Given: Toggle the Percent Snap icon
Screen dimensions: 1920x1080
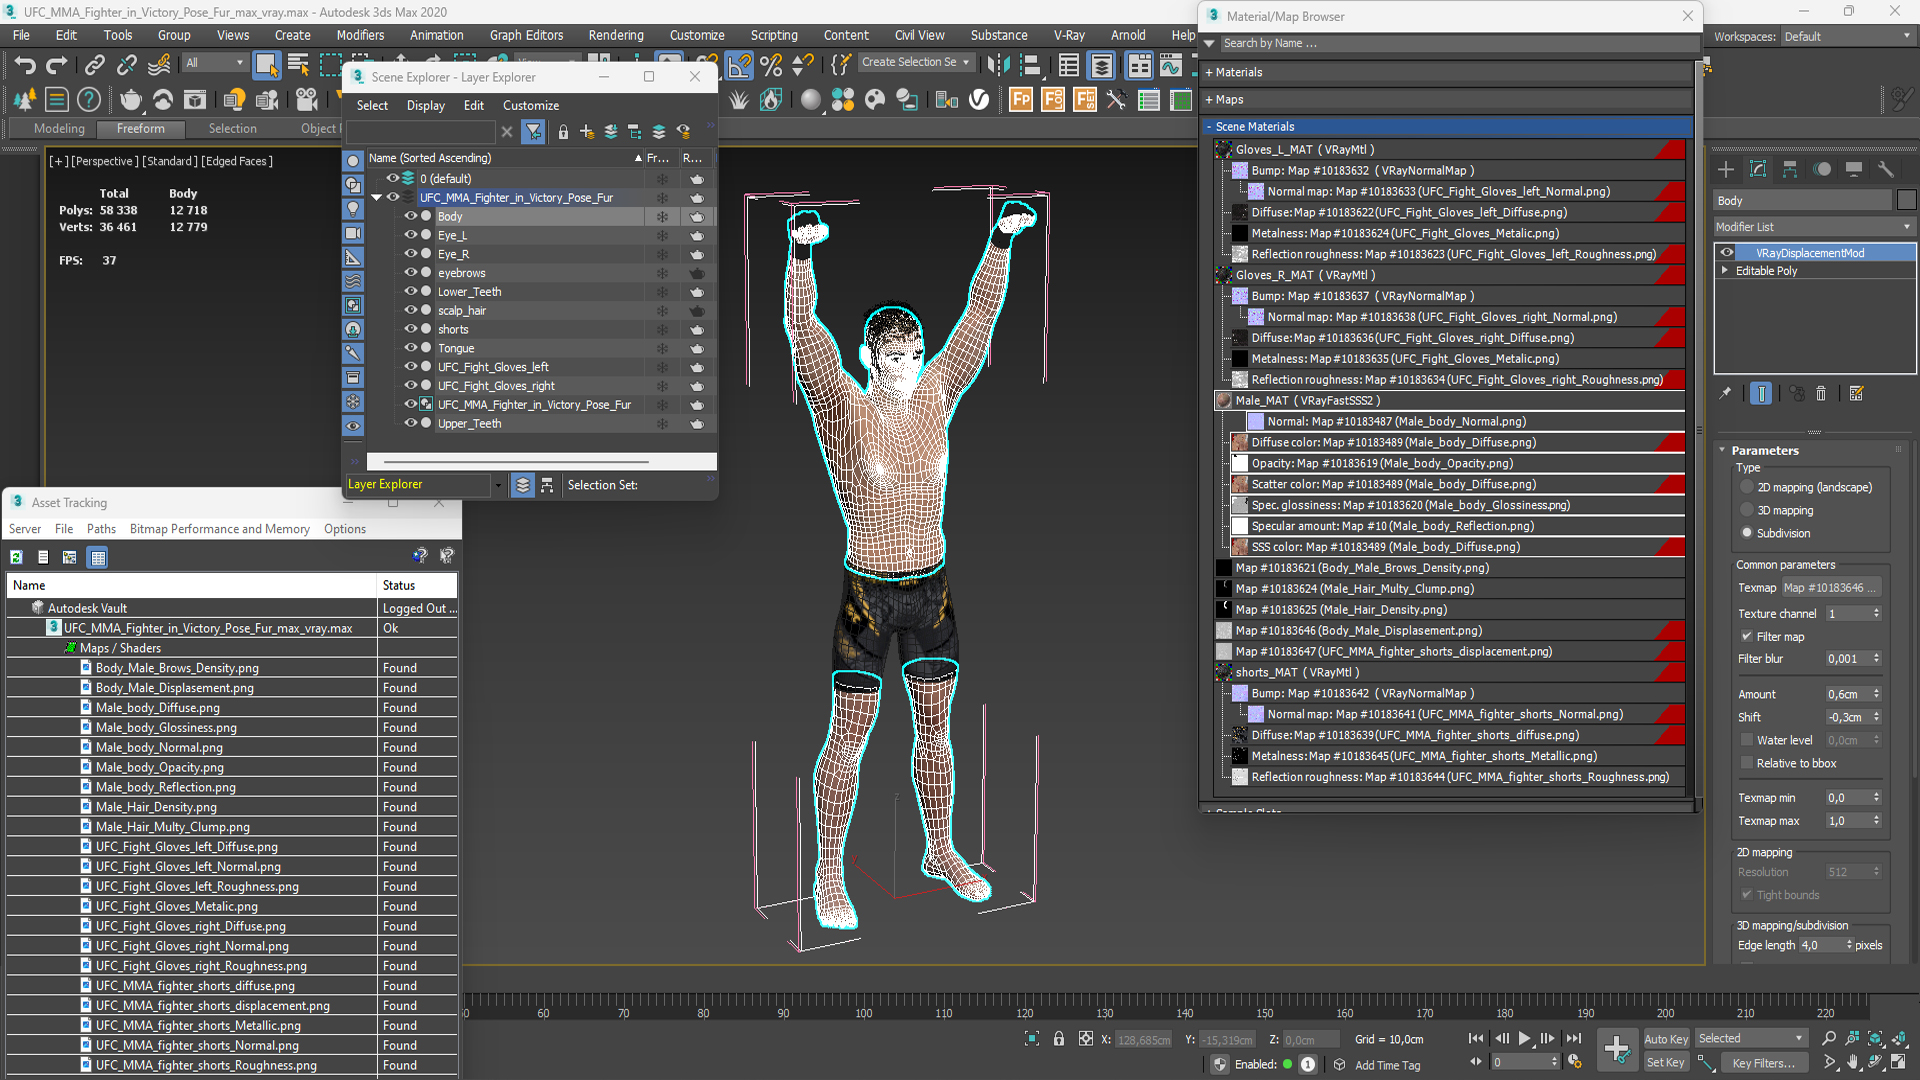Looking at the screenshot, I should point(771,65).
